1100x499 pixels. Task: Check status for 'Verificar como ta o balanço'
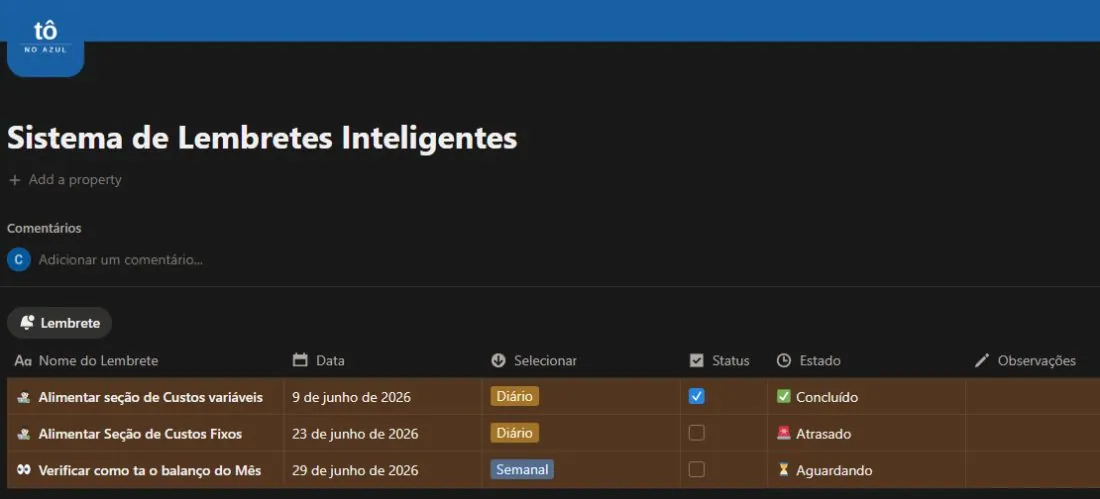coord(697,470)
